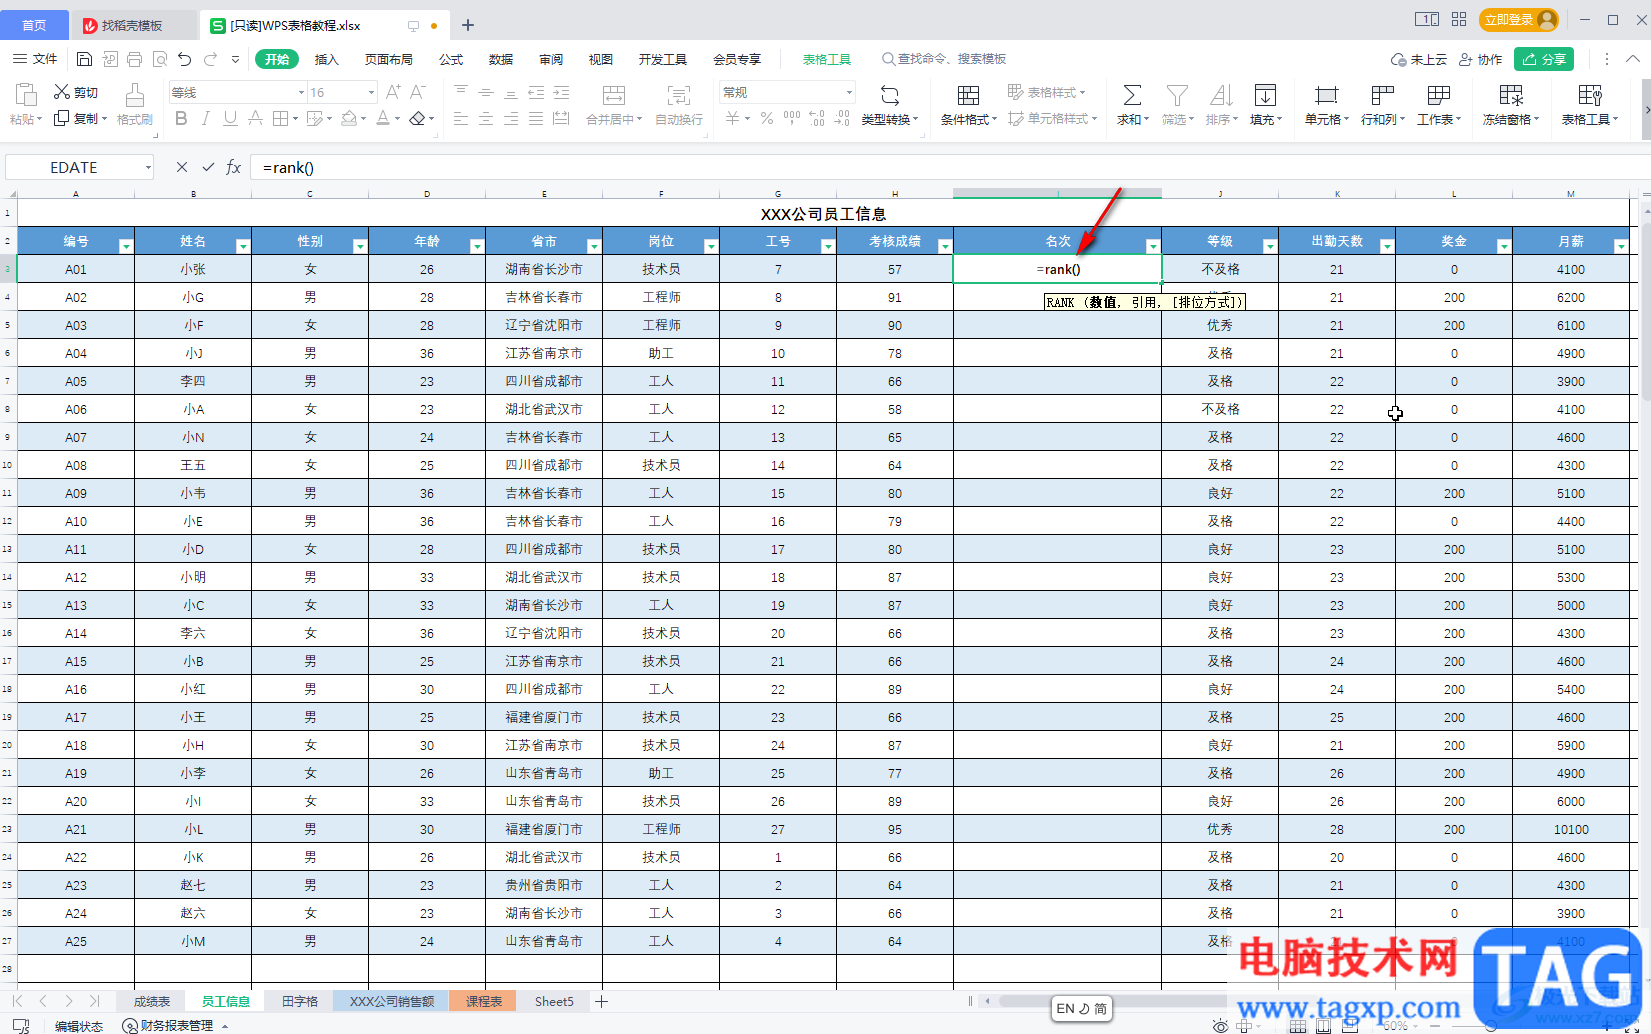Click the search commands box (查找命令)
The width and height of the screenshot is (1651, 1034).
coord(945,59)
